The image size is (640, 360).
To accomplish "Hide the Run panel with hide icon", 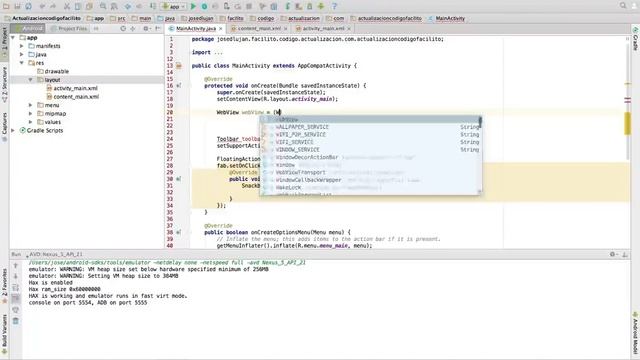I will coord(625,254).
